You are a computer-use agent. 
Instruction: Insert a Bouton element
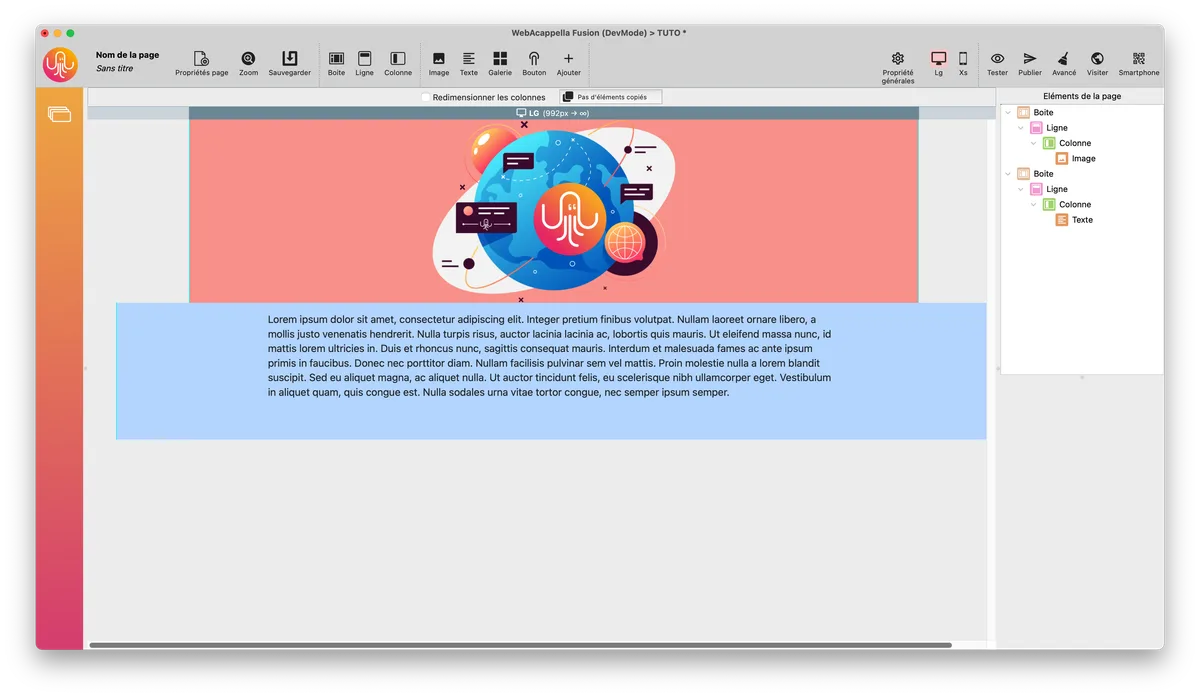pos(534,59)
